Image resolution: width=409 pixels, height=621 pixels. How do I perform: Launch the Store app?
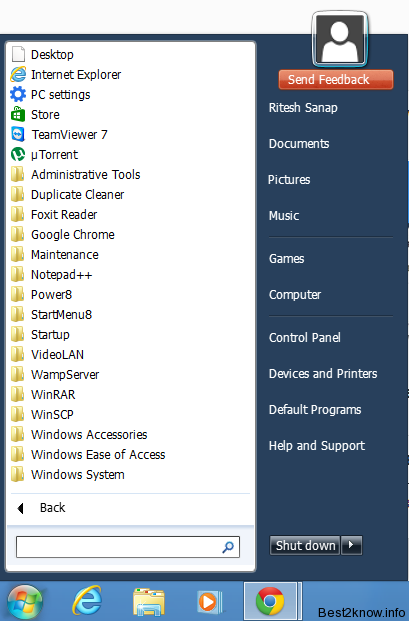35,114
